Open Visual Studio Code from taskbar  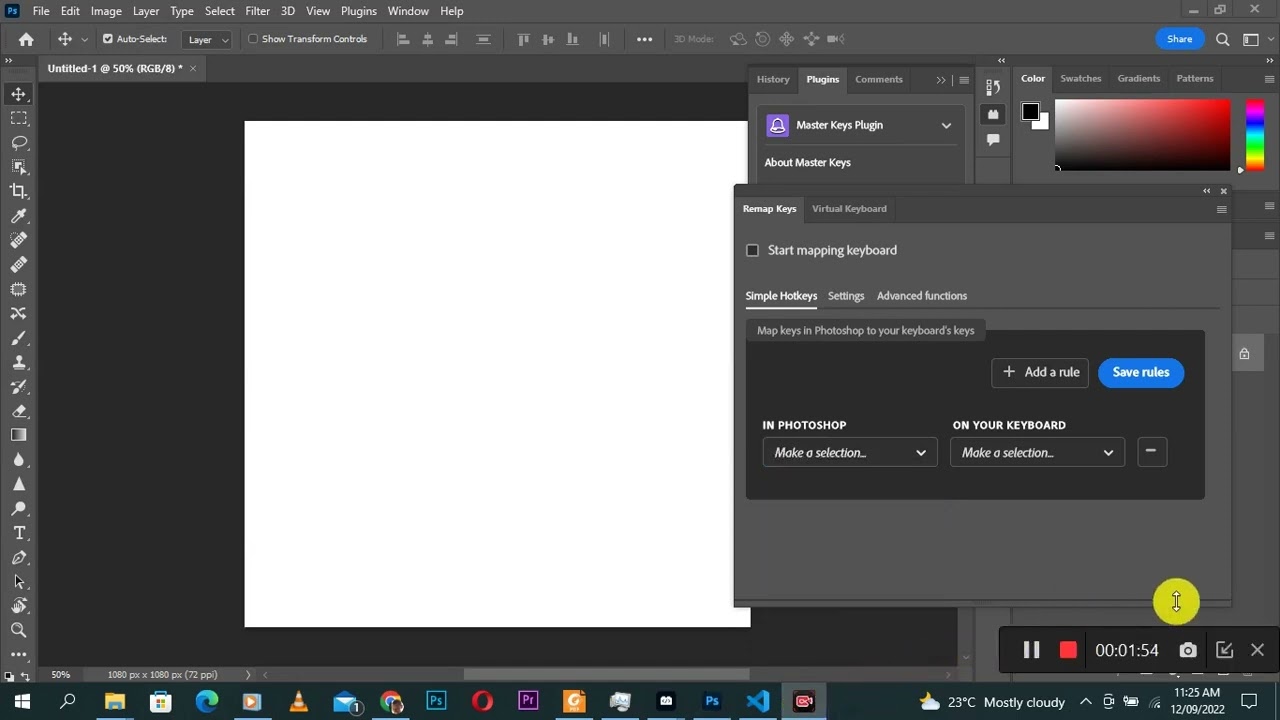pos(758,701)
